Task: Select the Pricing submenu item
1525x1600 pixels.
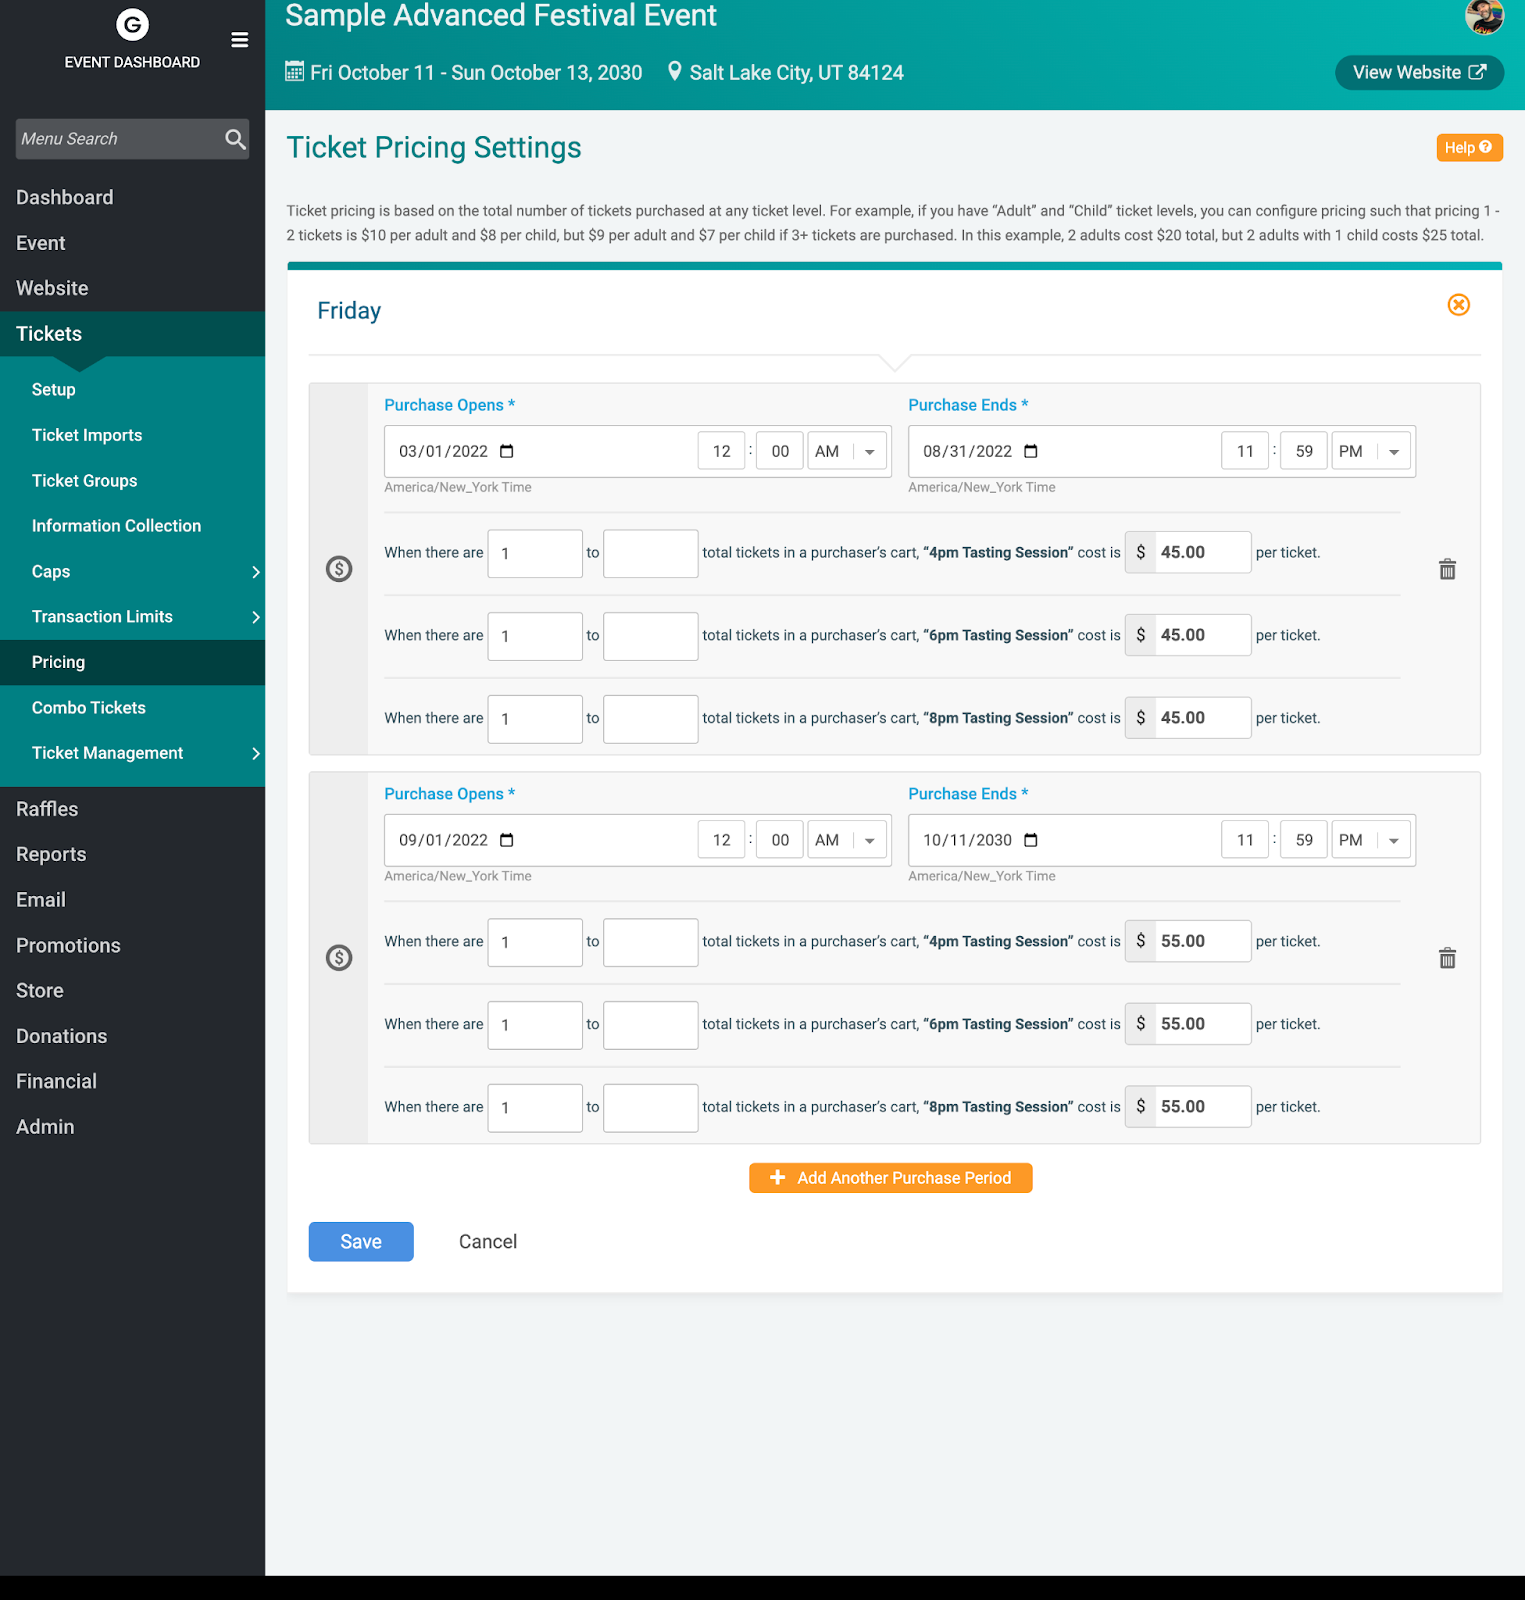Action: (132, 662)
